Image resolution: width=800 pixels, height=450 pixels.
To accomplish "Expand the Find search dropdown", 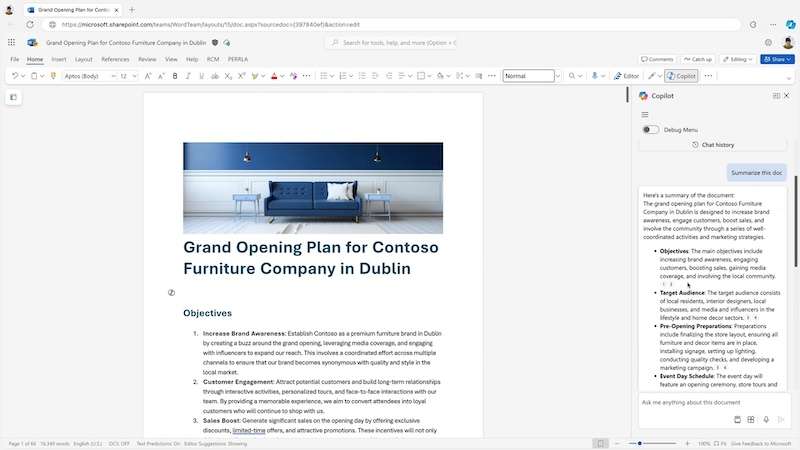I will (580, 77).
